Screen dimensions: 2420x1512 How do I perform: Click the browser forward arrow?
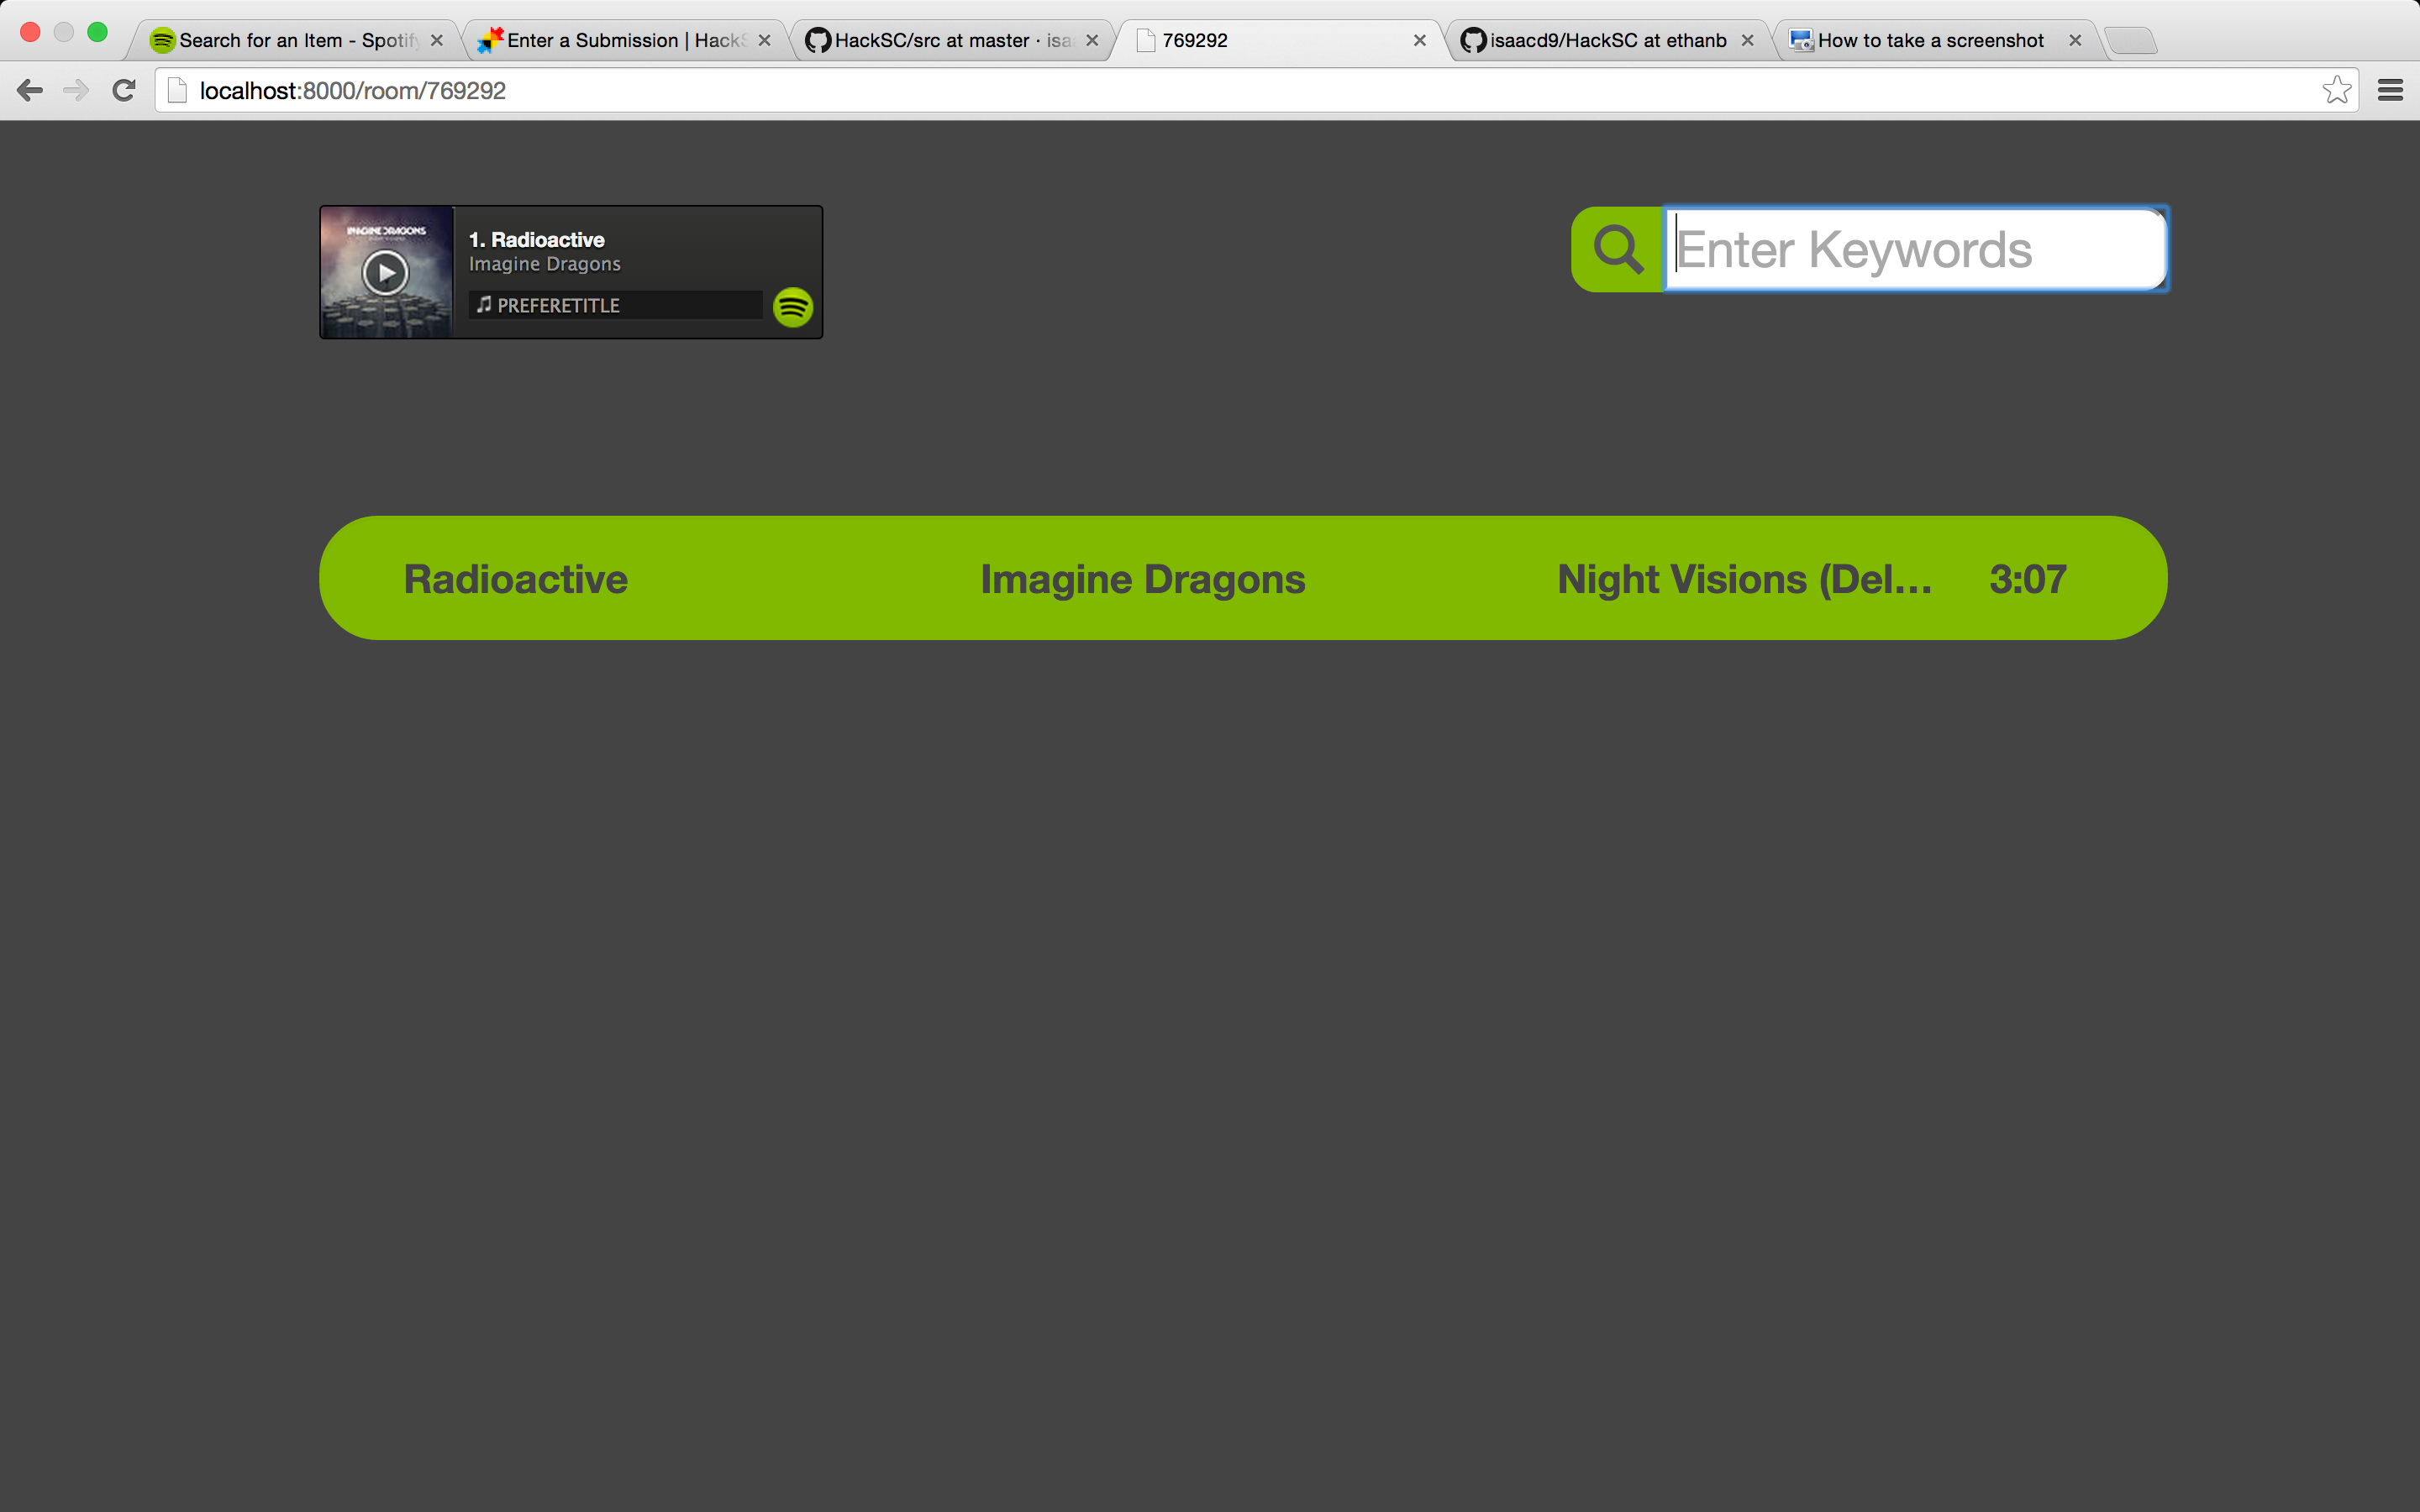point(76,90)
